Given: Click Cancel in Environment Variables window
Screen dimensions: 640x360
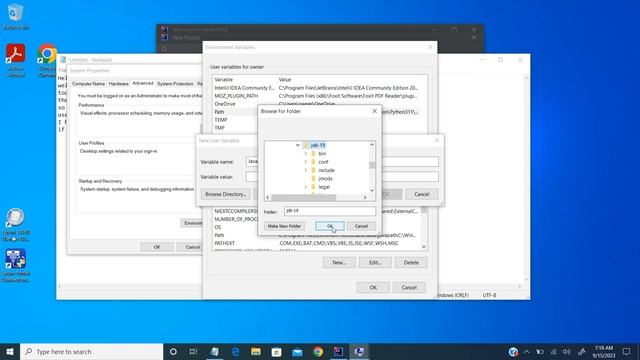Looking at the screenshot, I should coord(409,288).
